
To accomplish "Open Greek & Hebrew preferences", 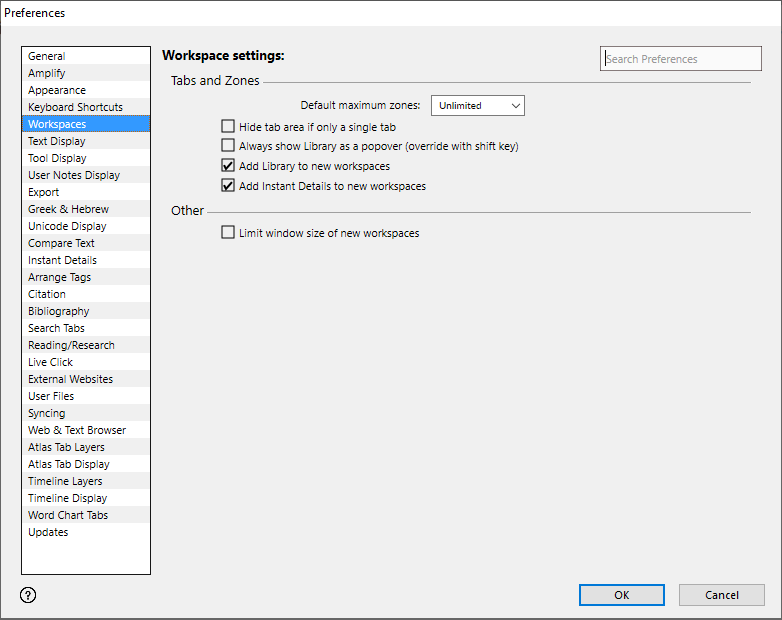I will 68,209.
